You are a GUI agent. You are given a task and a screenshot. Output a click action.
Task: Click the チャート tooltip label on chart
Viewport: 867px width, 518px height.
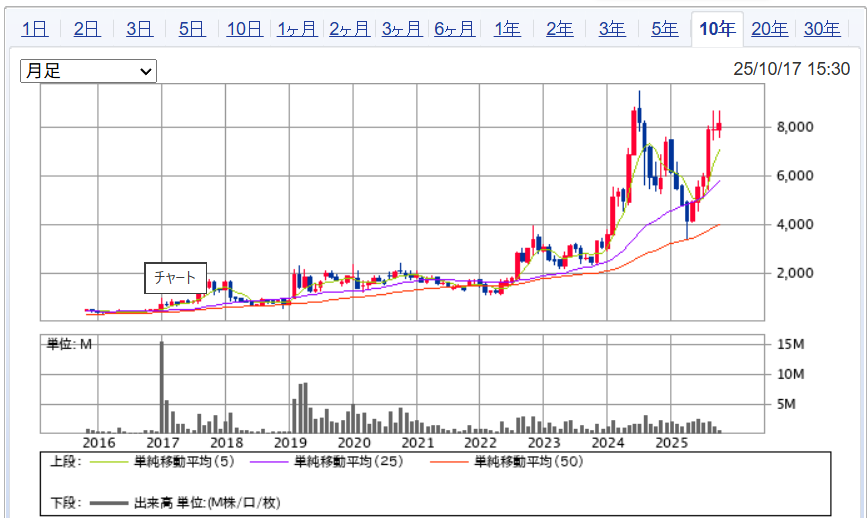[176, 277]
